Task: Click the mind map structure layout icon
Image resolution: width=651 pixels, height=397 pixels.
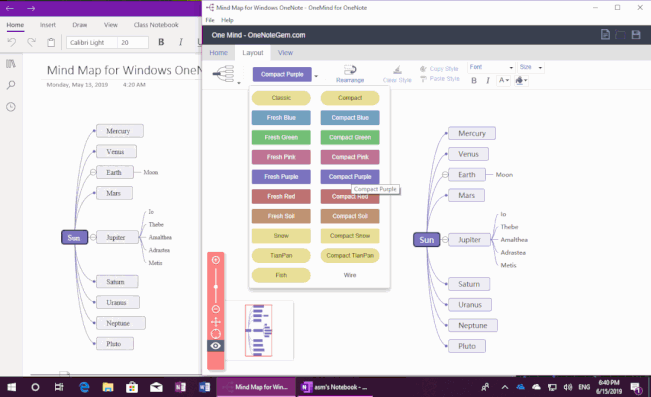Action: [x=224, y=74]
